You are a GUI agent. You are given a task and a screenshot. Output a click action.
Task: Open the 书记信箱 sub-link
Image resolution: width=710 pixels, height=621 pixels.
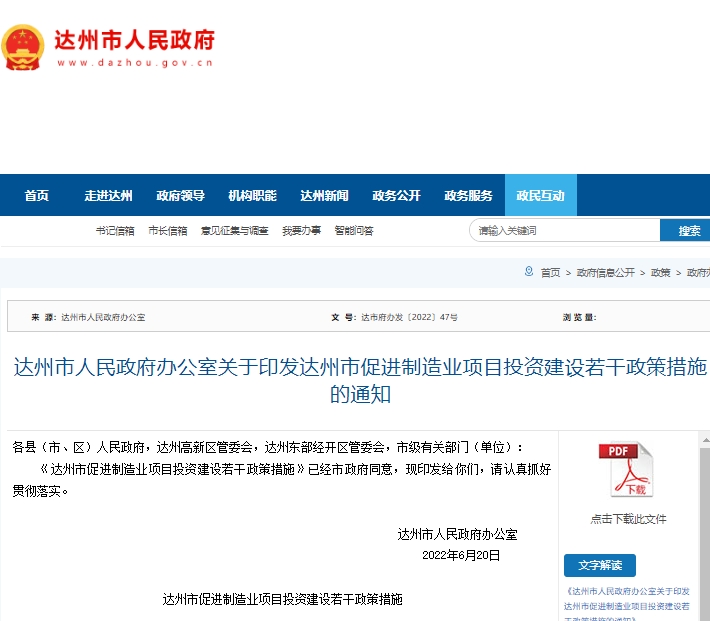pos(115,231)
